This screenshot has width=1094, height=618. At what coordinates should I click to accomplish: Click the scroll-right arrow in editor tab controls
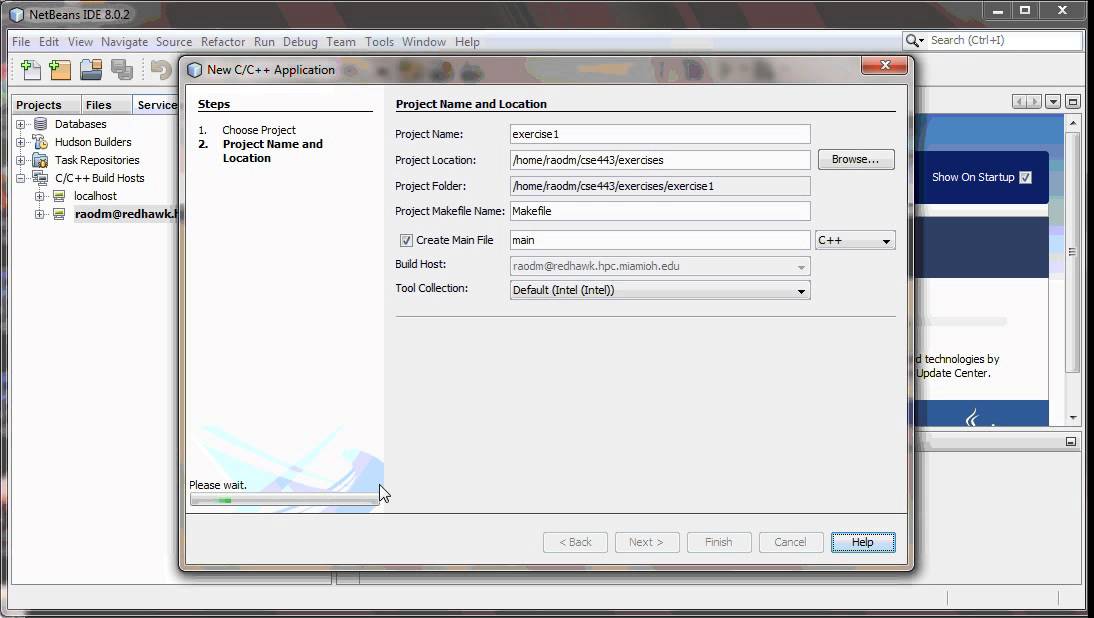[x=1034, y=102]
